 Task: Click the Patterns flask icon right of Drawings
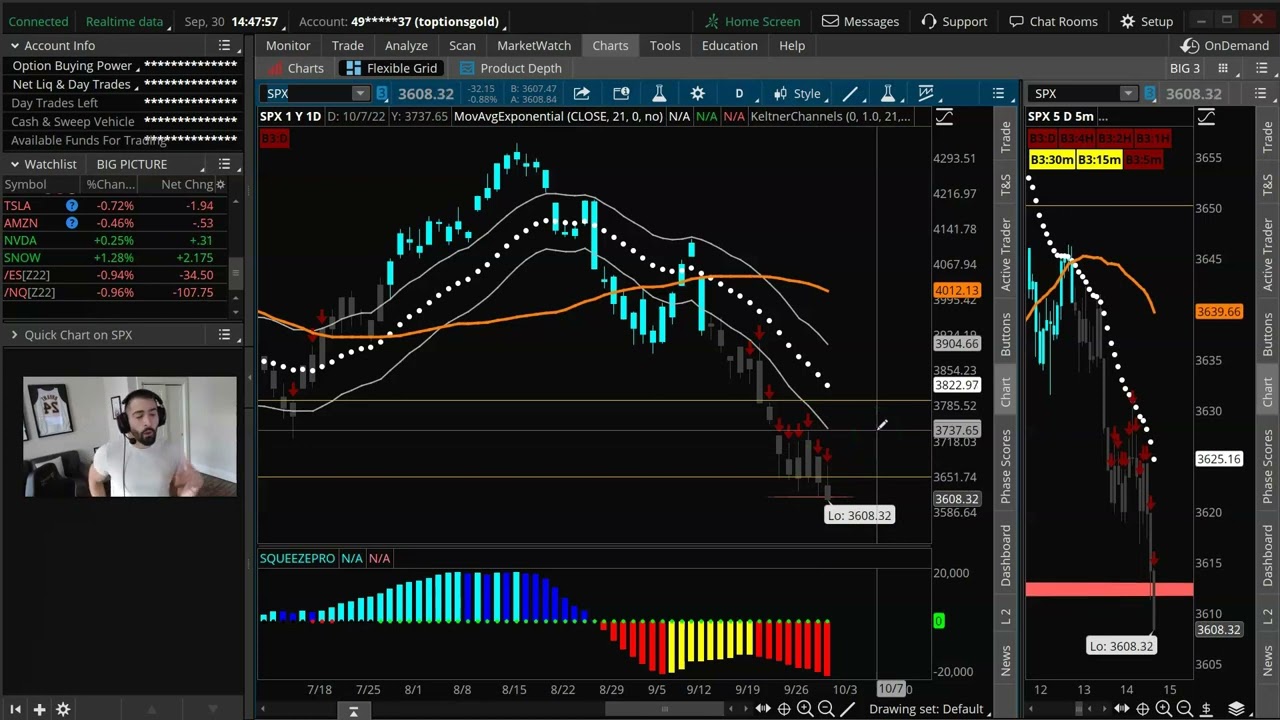tap(887, 93)
